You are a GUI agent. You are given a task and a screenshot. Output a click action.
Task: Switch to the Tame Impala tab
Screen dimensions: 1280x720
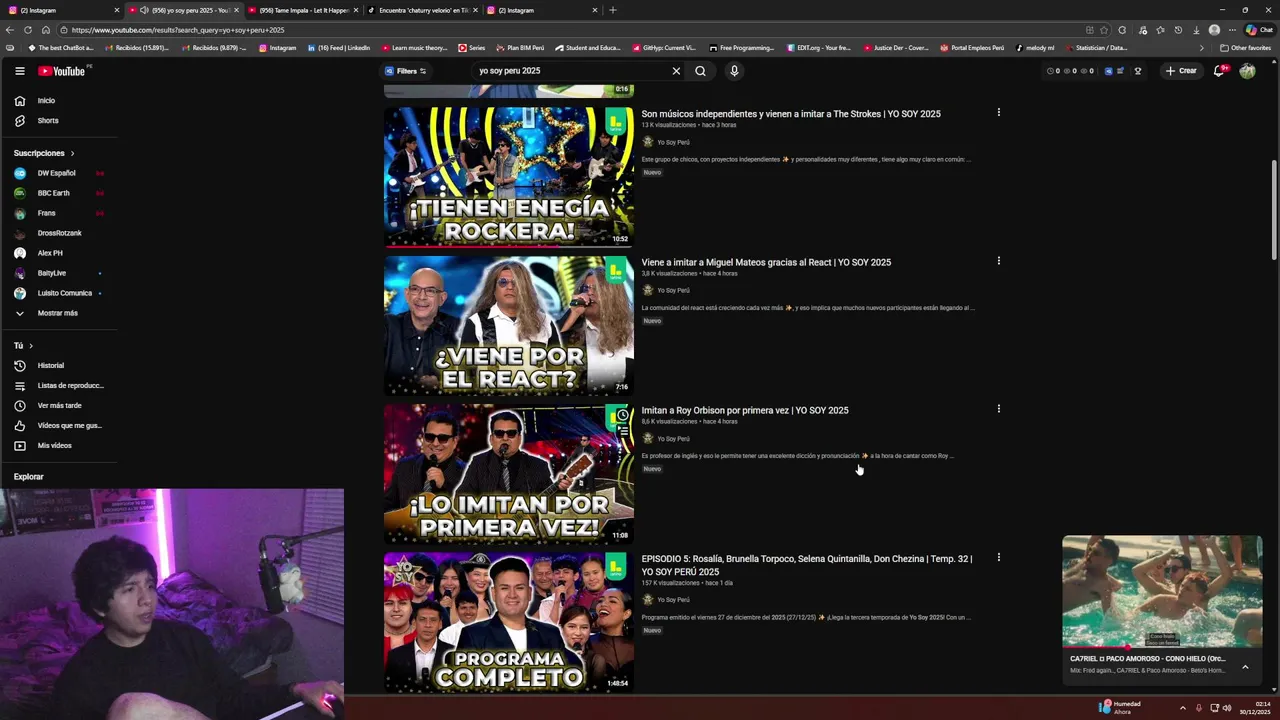click(303, 10)
